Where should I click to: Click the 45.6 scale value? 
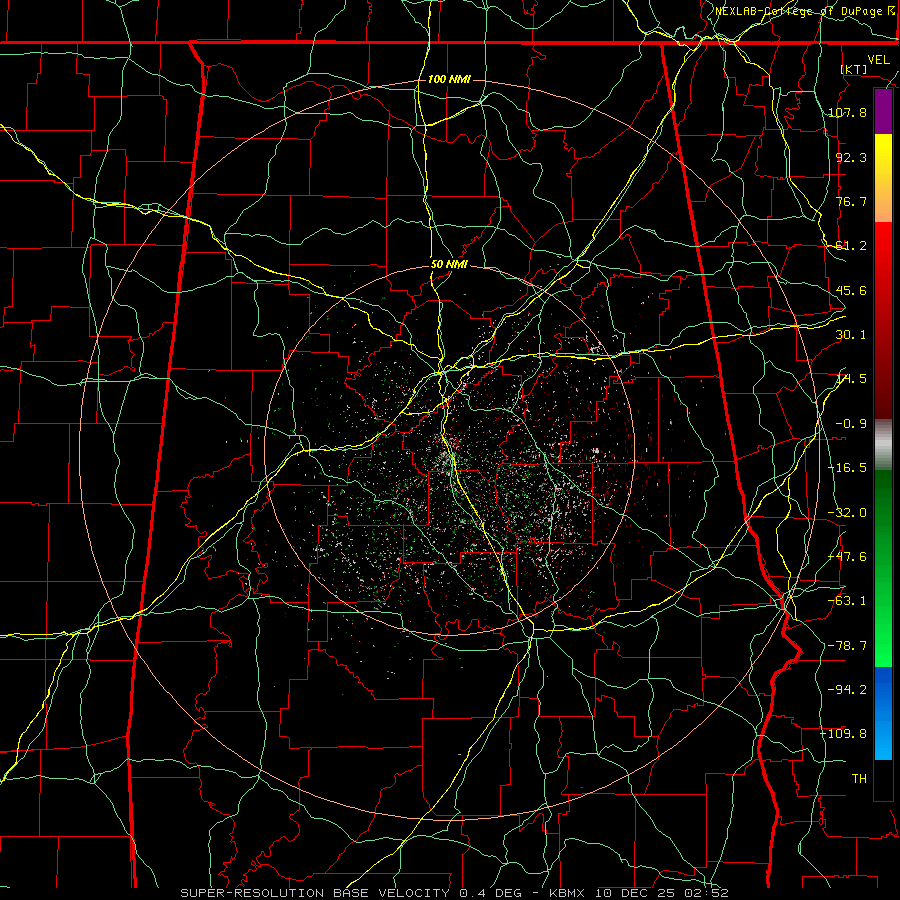(x=851, y=290)
